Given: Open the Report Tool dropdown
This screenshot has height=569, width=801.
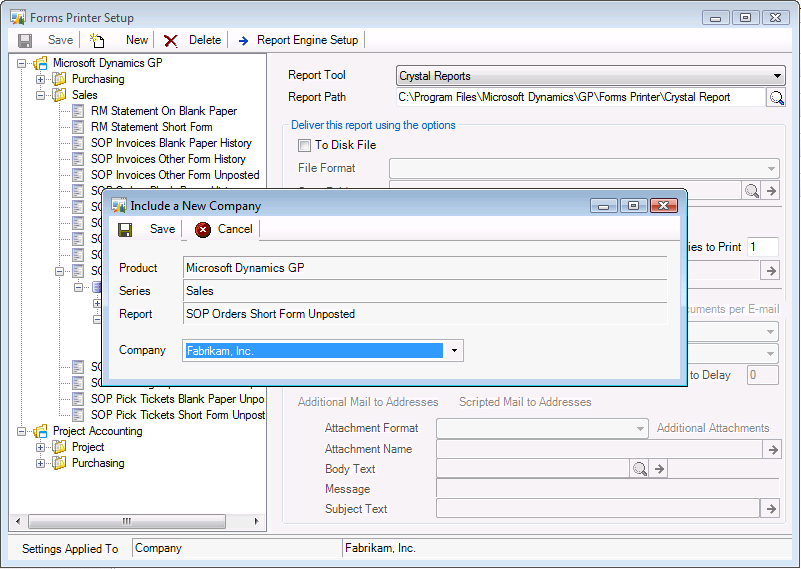Looking at the screenshot, I should [x=778, y=76].
